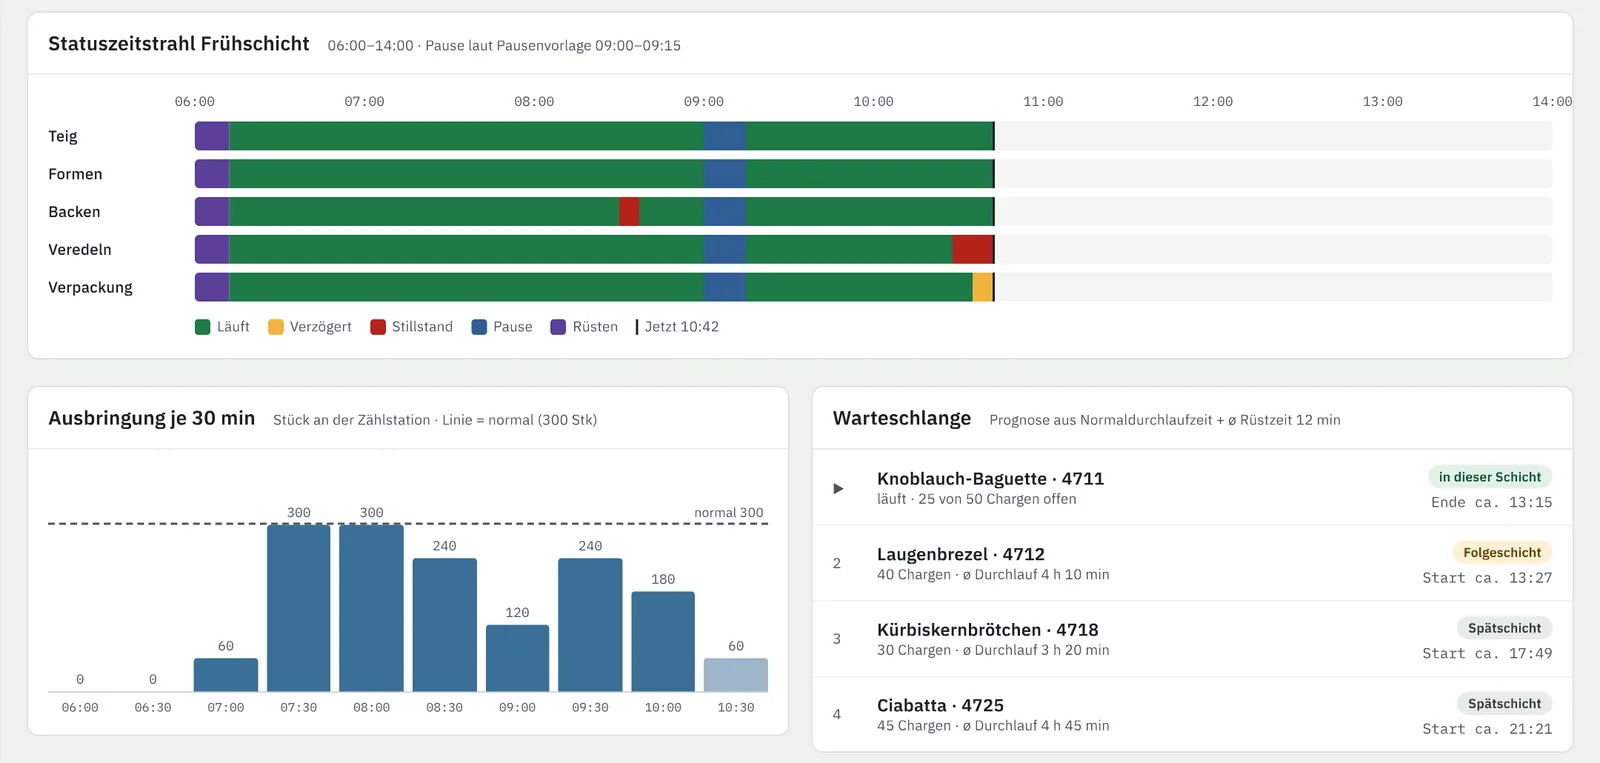Click the play triangle beside Knoblauch-Baguette

coord(838,488)
